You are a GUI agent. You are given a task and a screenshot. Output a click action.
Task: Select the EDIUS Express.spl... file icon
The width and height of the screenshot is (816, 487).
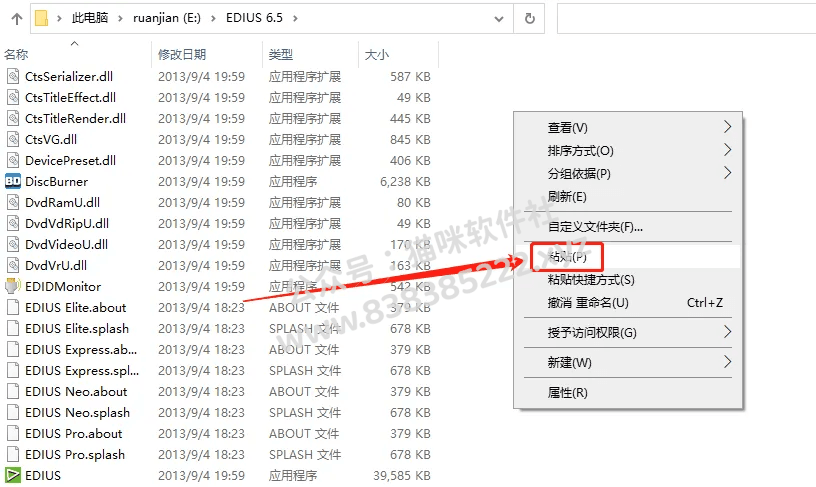tap(13, 370)
